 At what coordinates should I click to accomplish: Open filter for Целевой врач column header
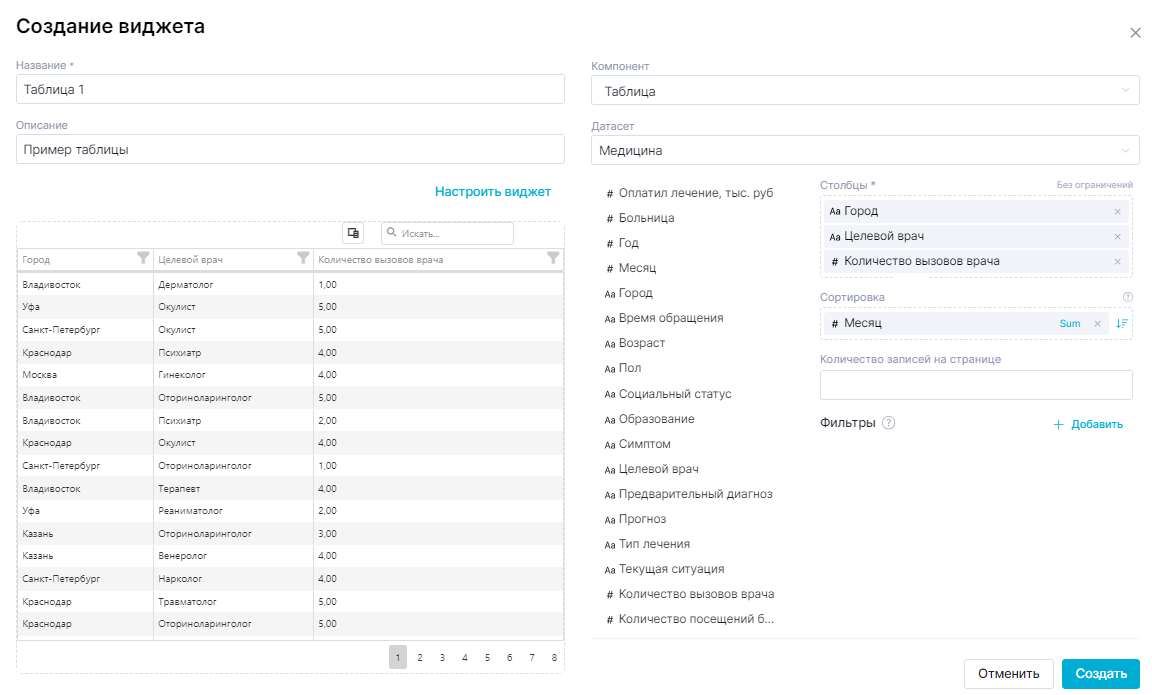tap(303, 258)
